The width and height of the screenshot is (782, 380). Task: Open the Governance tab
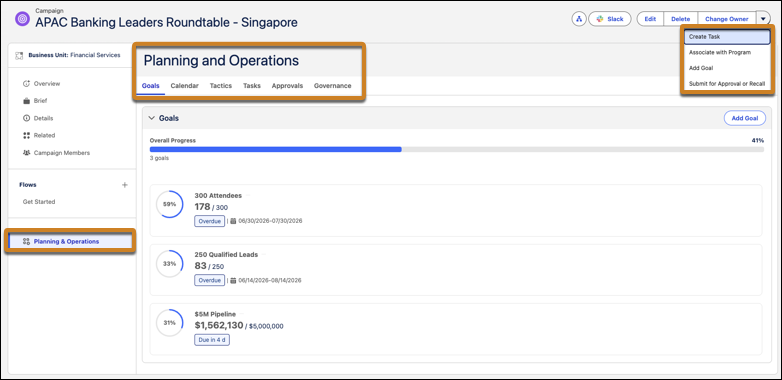coord(333,86)
